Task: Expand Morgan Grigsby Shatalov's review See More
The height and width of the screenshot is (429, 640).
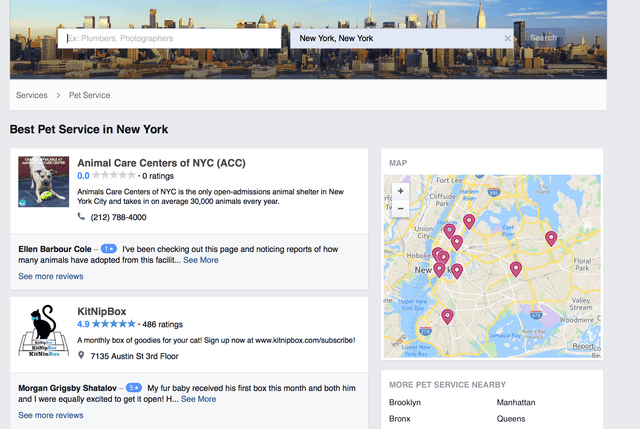Action: 198,399
